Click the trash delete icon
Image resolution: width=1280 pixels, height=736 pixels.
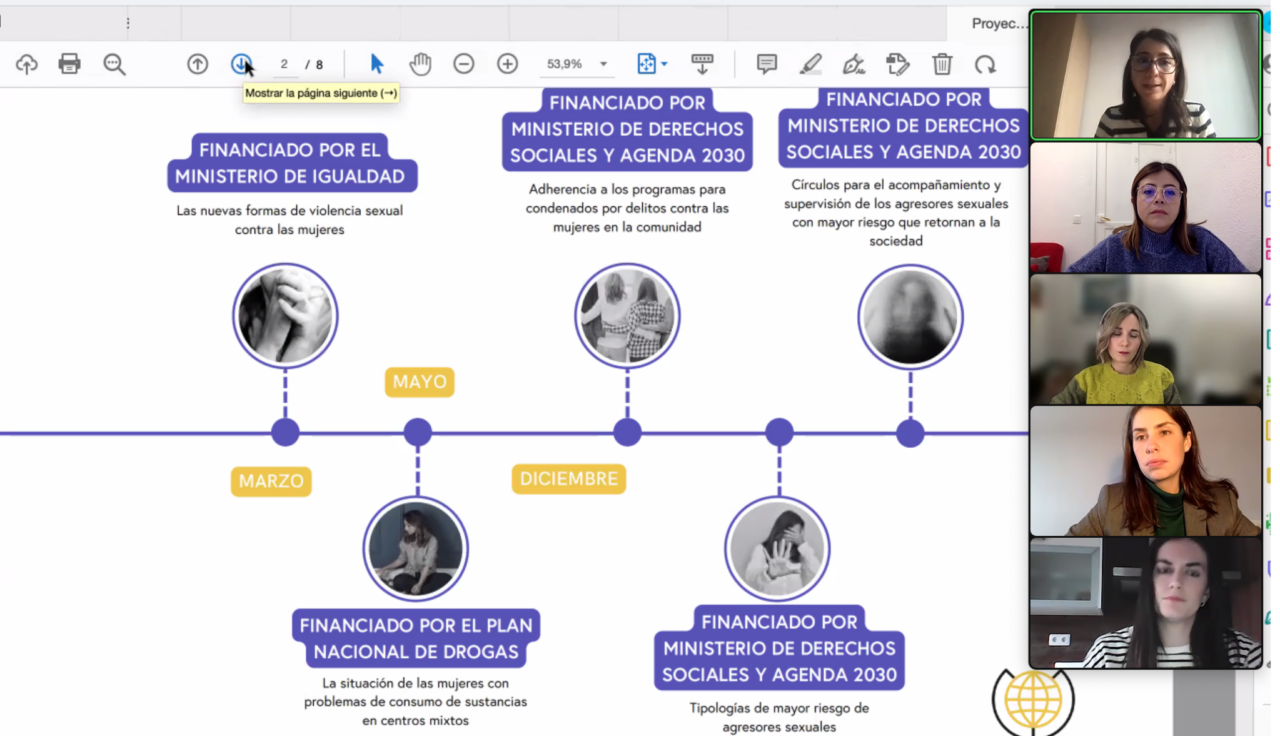tap(942, 65)
